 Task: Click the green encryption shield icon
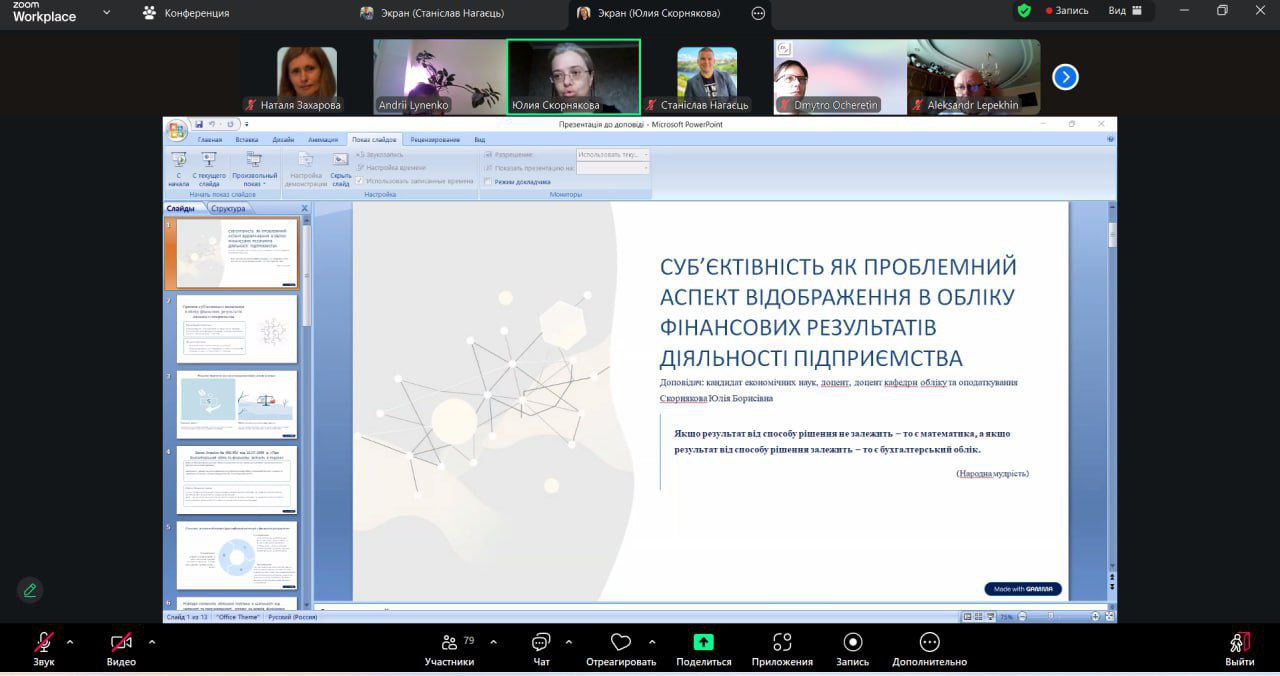[1024, 11]
